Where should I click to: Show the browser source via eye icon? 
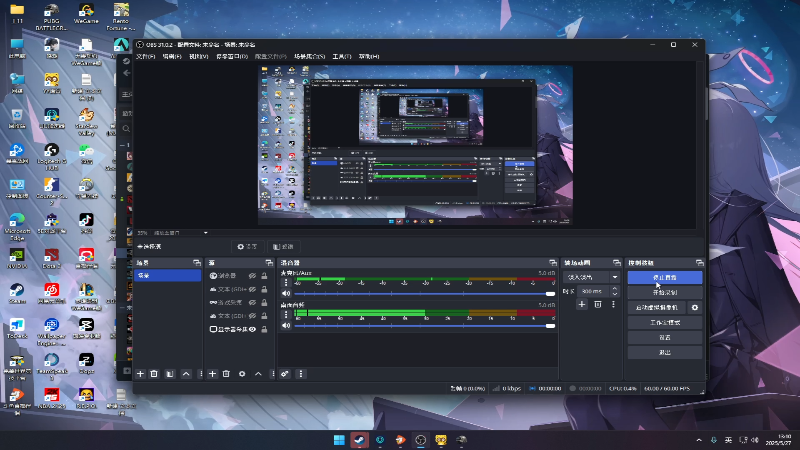[252, 276]
